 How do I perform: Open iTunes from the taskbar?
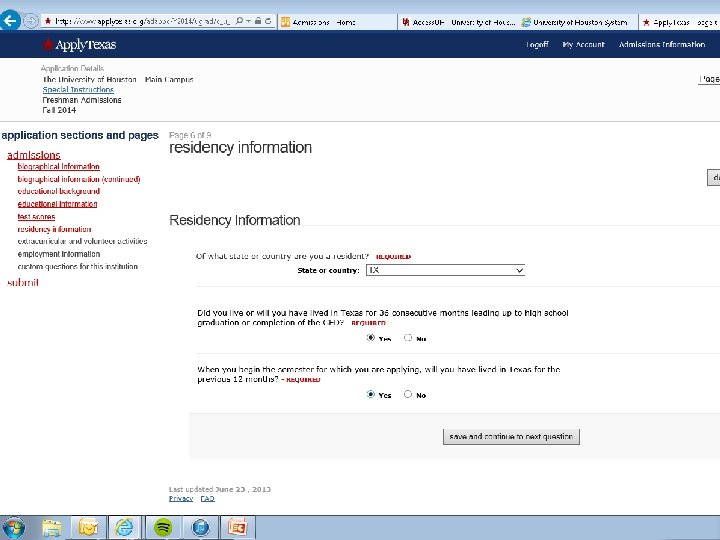pyautogui.click(x=200, y=528)
